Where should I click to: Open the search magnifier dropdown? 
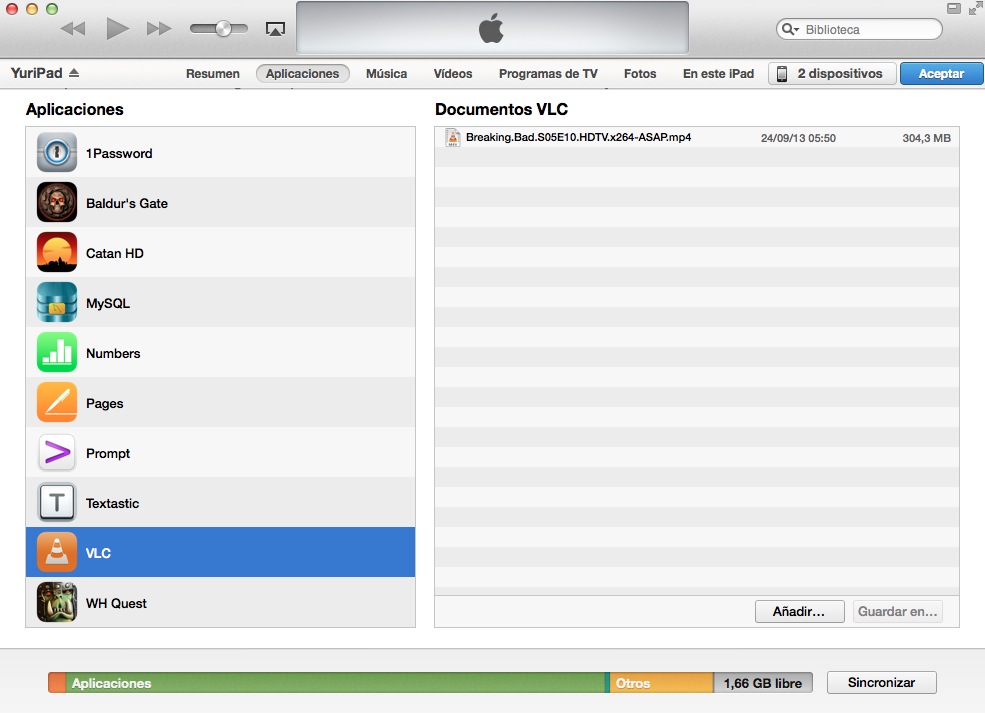click(790, 30)
